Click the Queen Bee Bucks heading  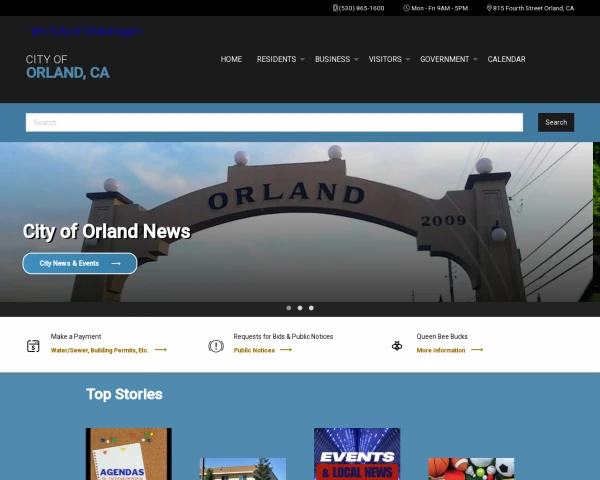pyautogui.click(x=442, y=336)
